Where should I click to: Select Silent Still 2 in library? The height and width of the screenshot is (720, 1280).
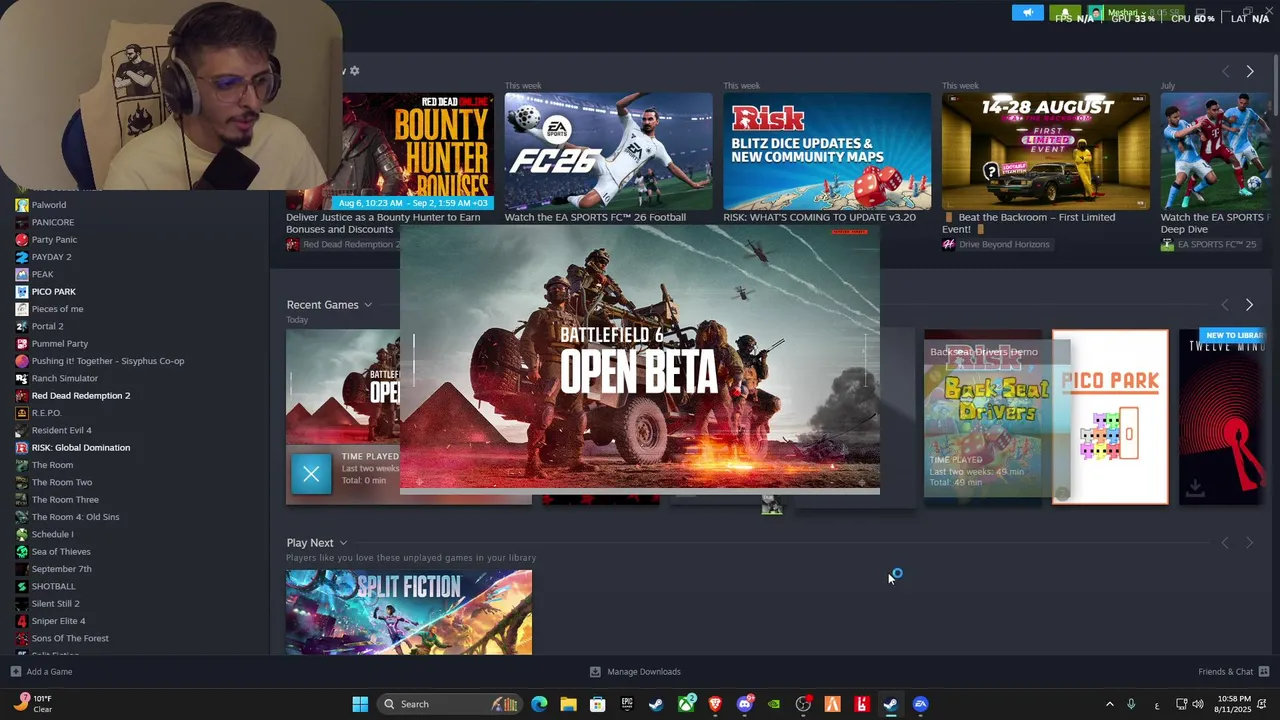coord(55,604)
